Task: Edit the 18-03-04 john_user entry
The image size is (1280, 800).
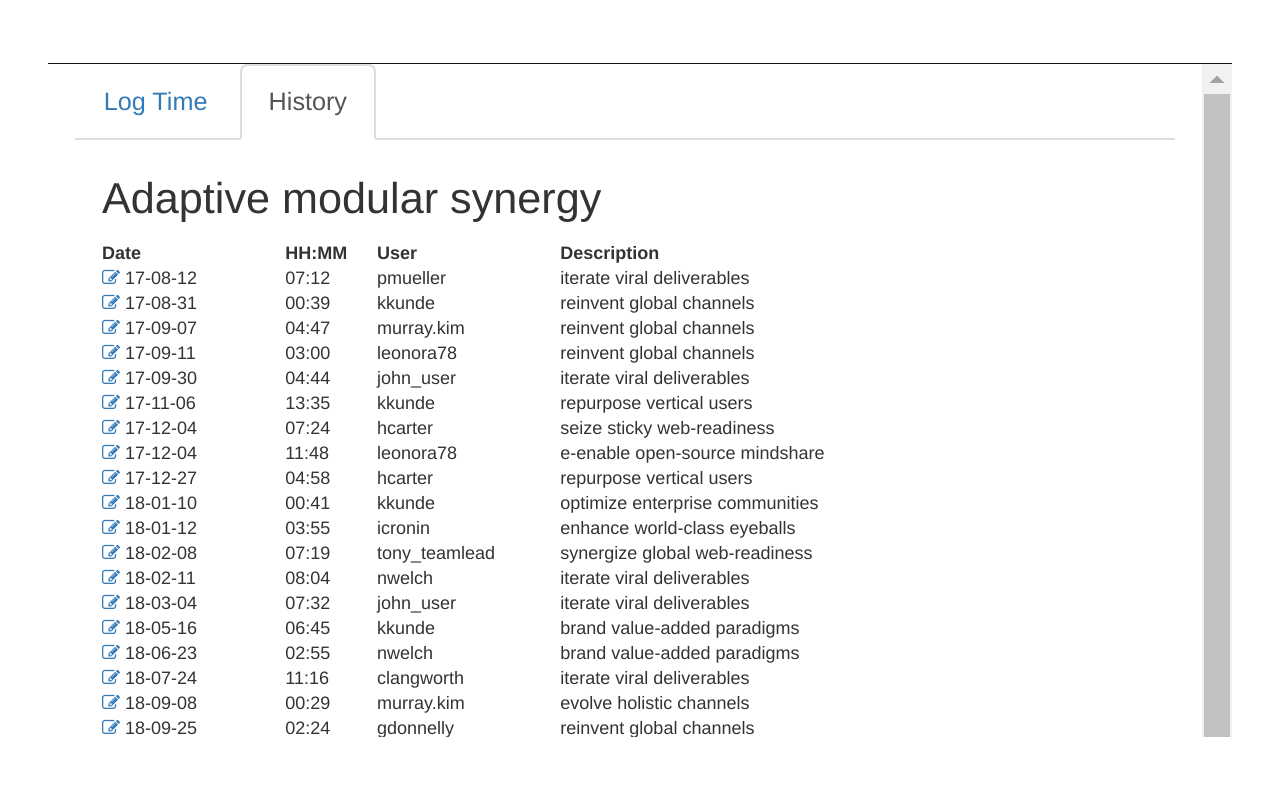Action: 111,603
